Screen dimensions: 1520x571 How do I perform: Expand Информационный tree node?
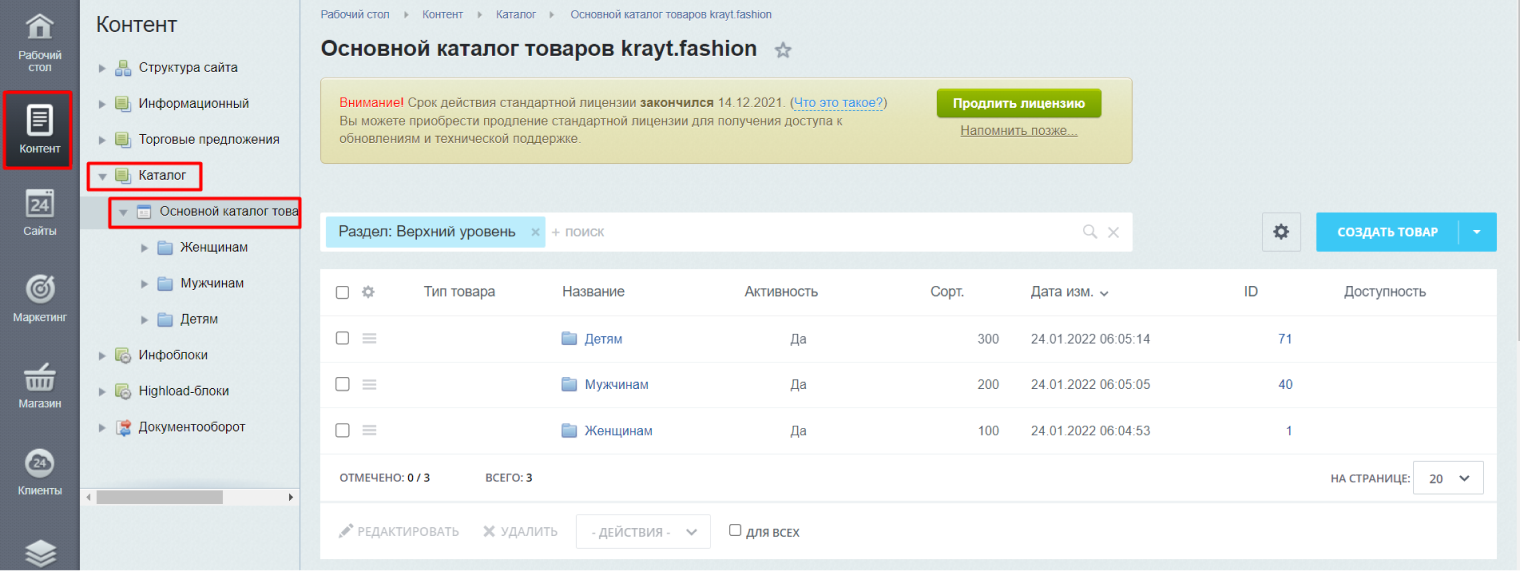102,104
